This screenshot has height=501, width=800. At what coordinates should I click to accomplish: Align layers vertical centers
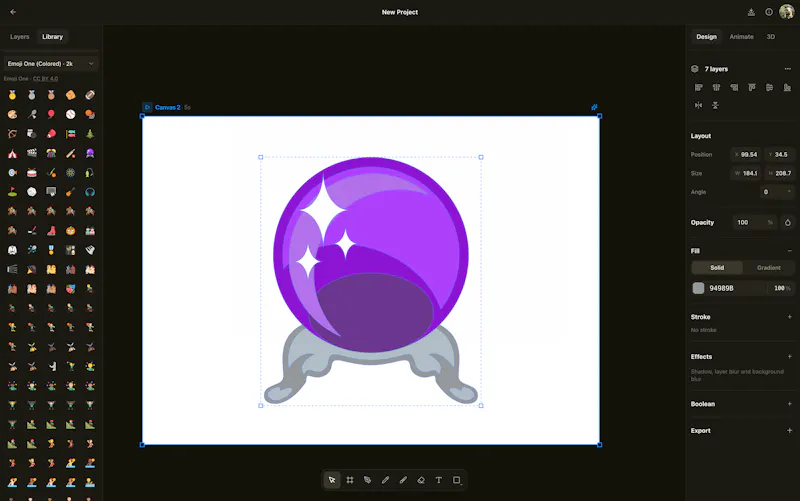(769, 88)
